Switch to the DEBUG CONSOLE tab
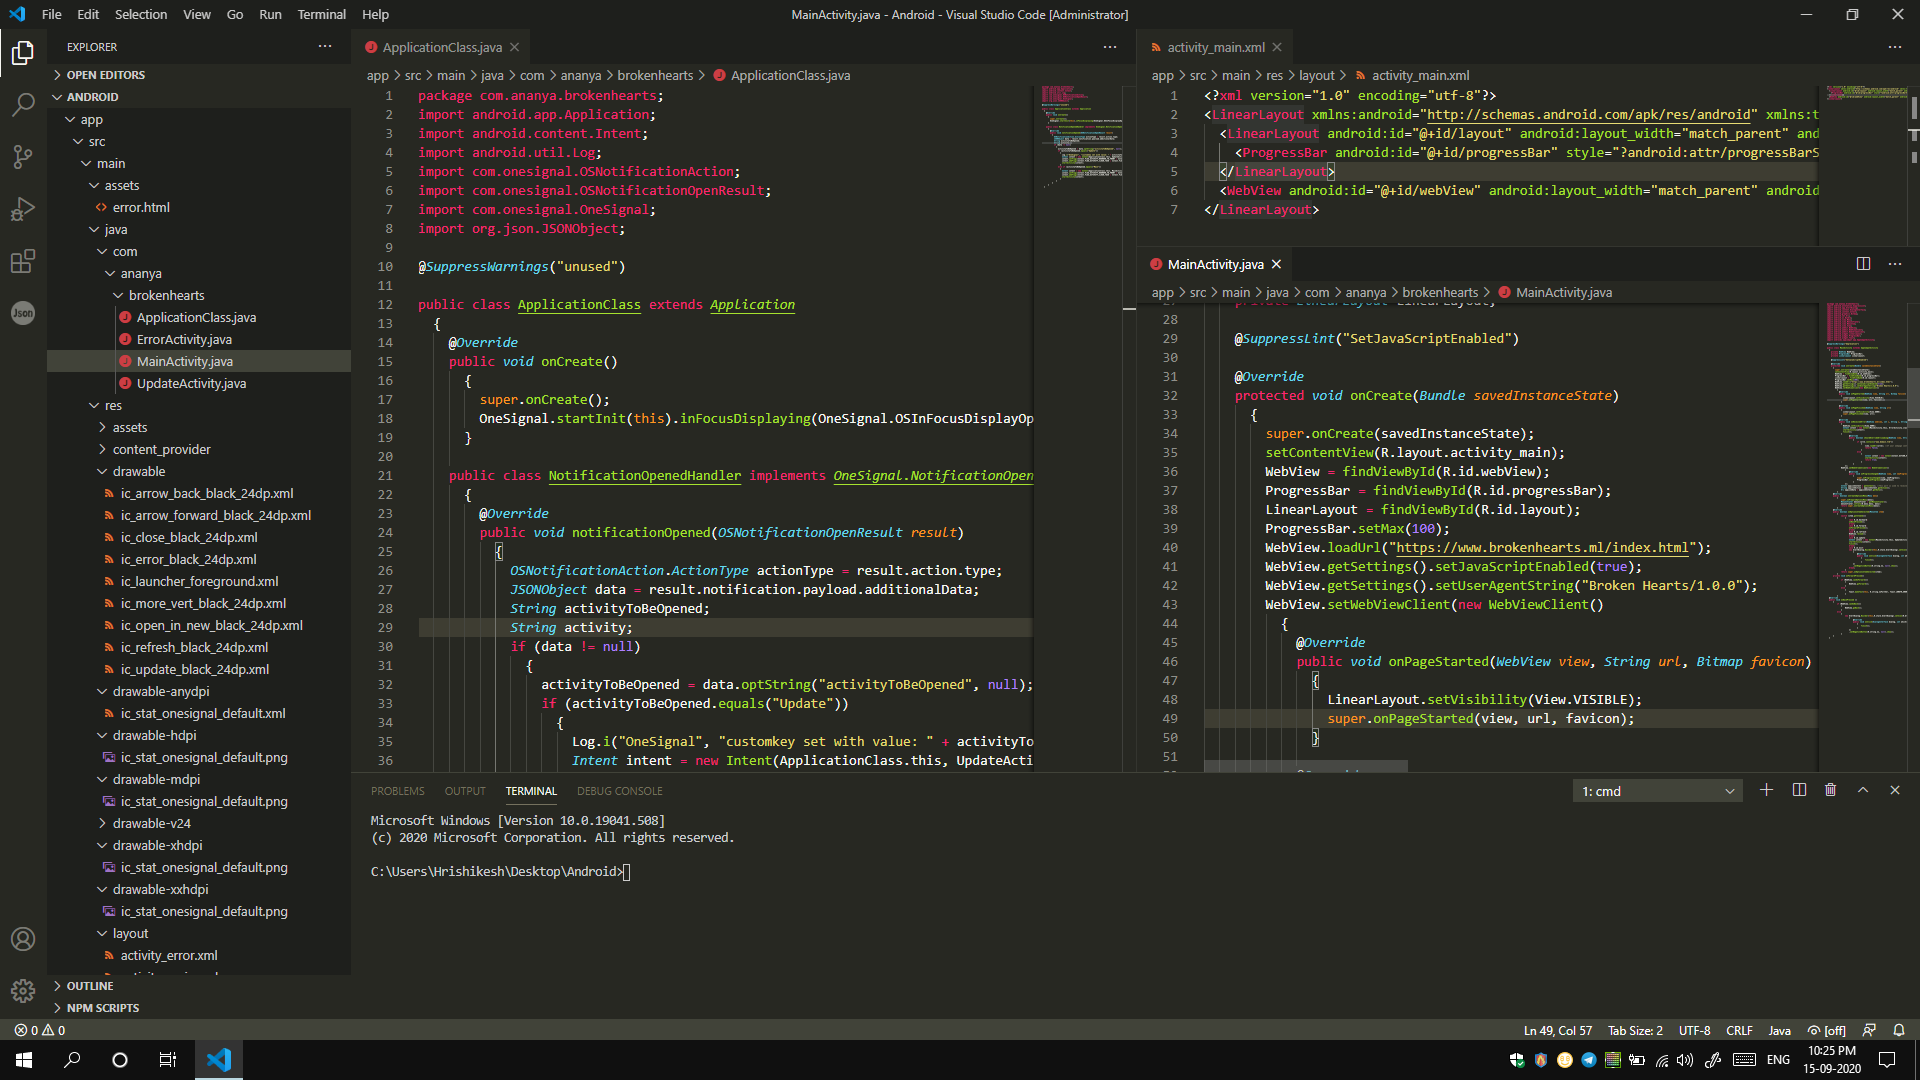Image resolution: width=1920 pixels, height=1080 pixels. [x=619, y=791]
